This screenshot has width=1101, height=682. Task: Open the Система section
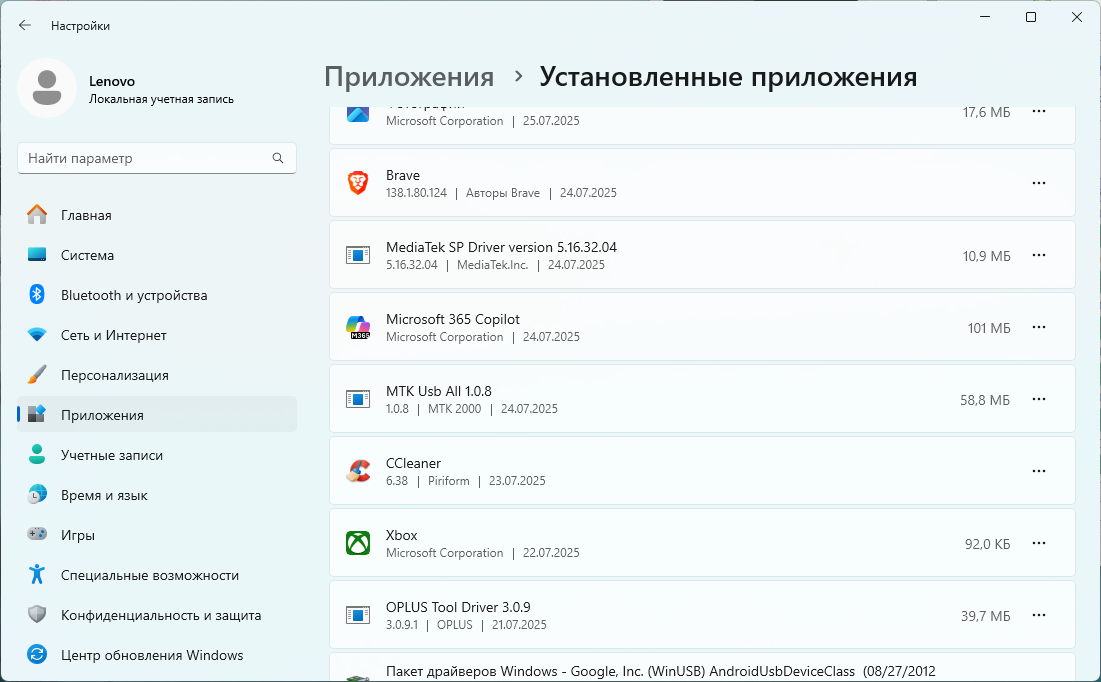157,255
